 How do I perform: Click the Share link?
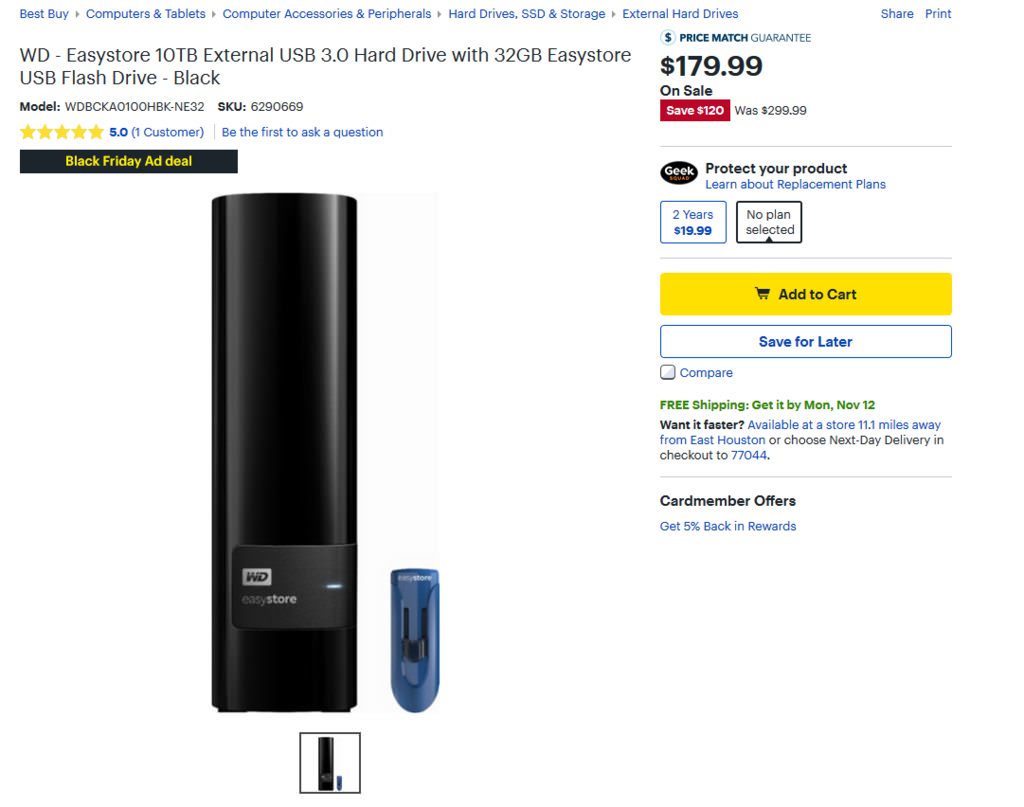coord(897,14)
